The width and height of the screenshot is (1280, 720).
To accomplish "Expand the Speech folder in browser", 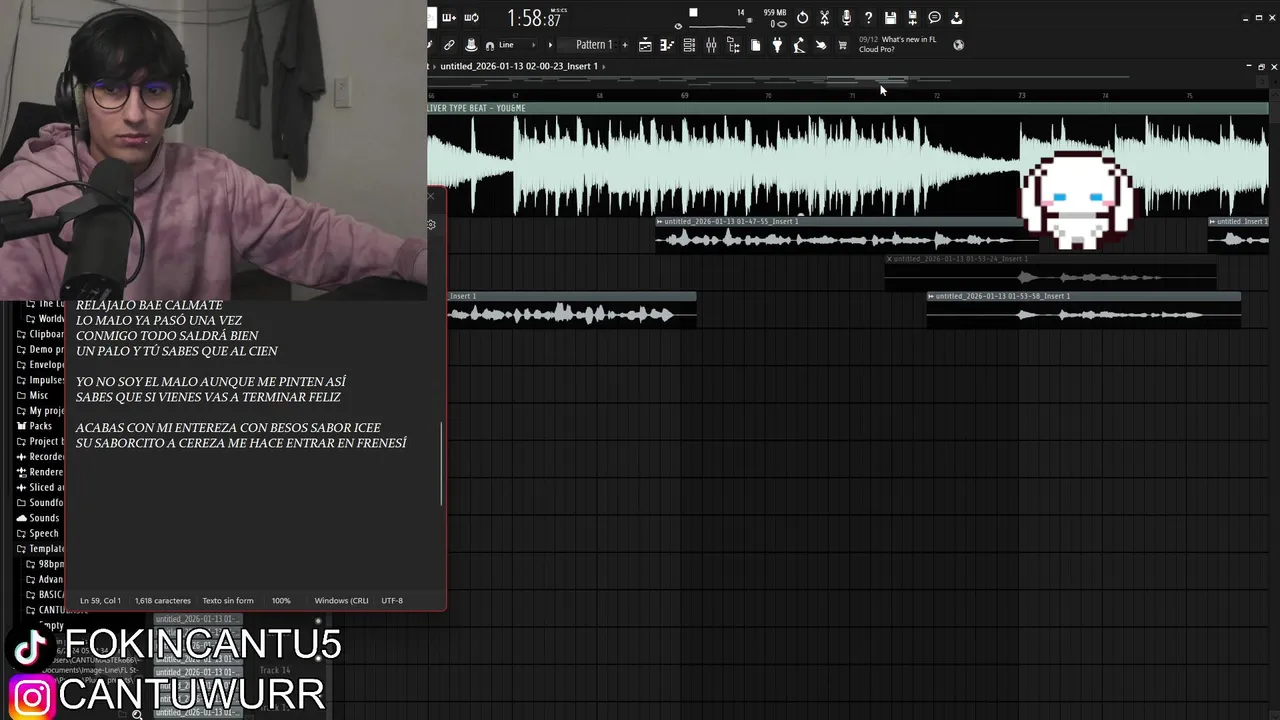I will click(38, 533).
